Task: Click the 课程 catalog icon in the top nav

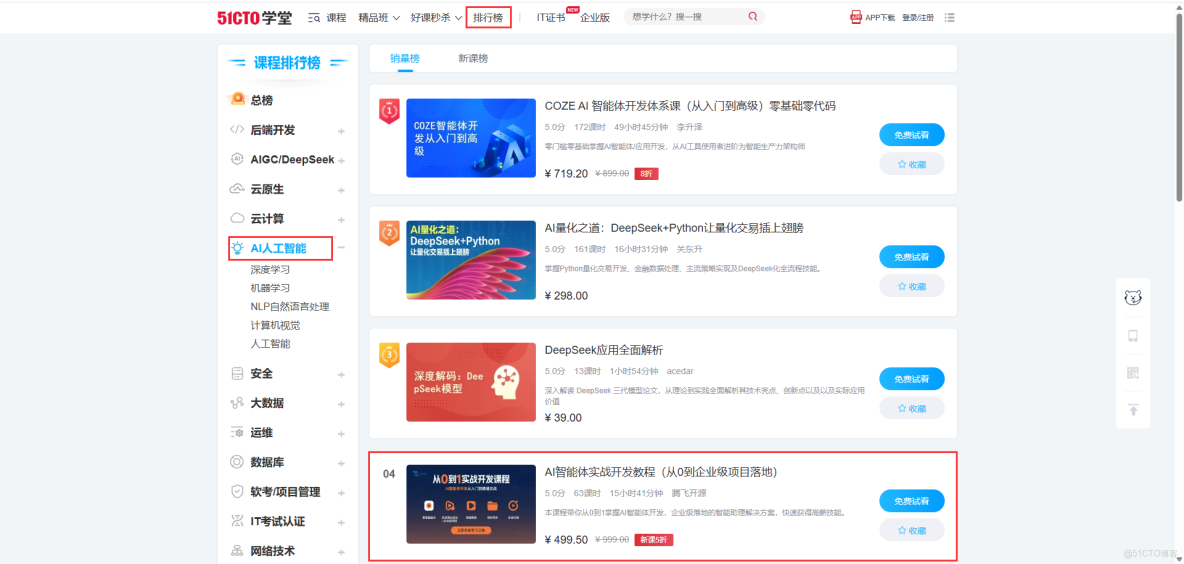Action: (x=314, y=17)
